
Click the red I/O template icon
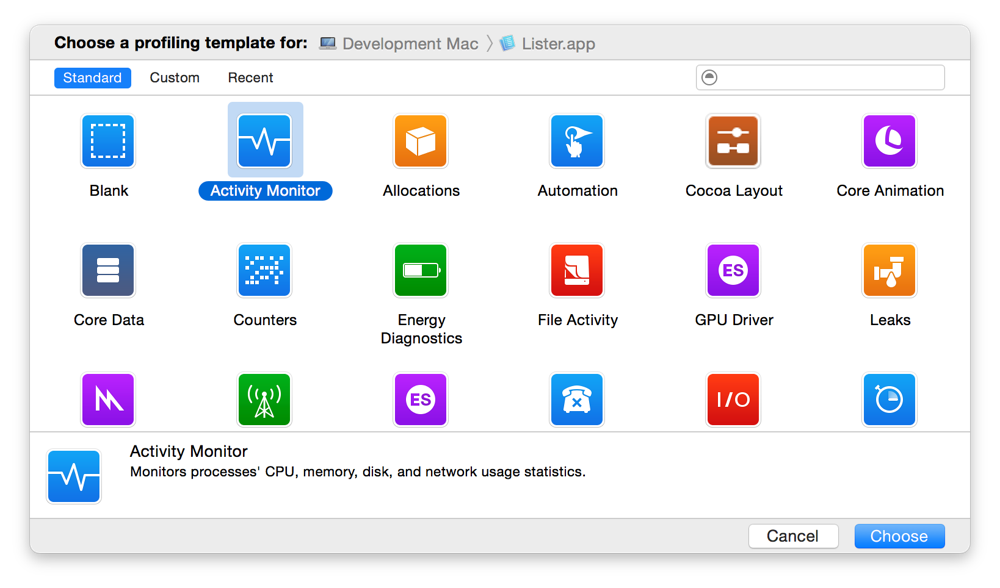[733, 400]
